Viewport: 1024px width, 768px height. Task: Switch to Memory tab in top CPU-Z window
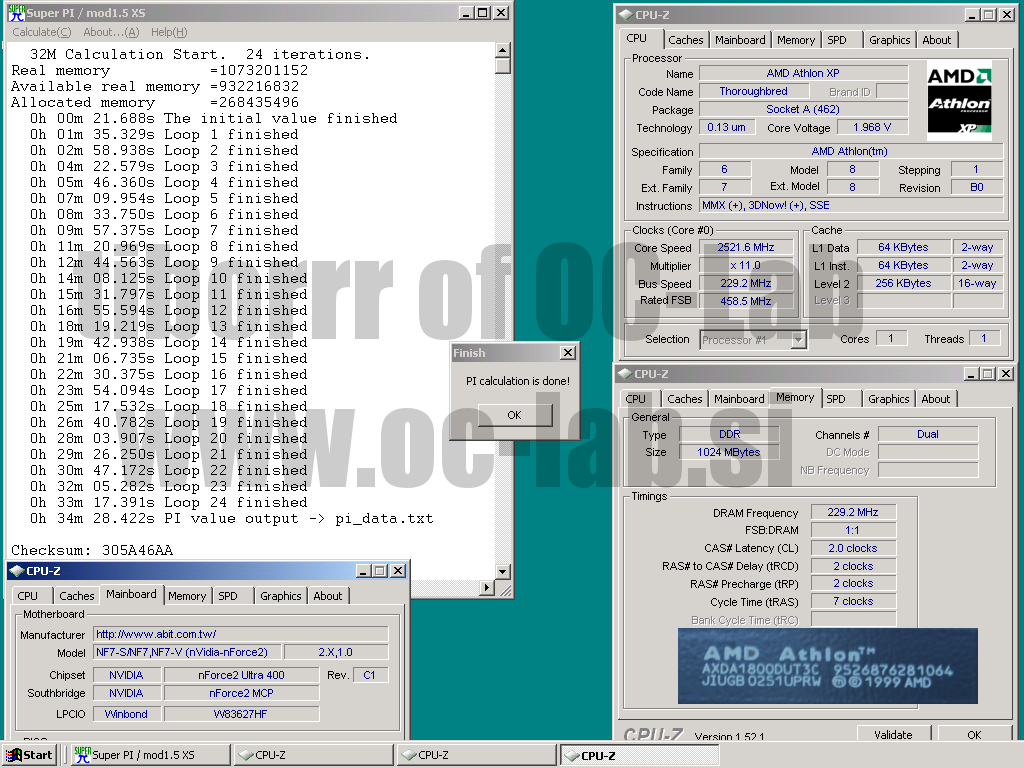tap(795, 40)
